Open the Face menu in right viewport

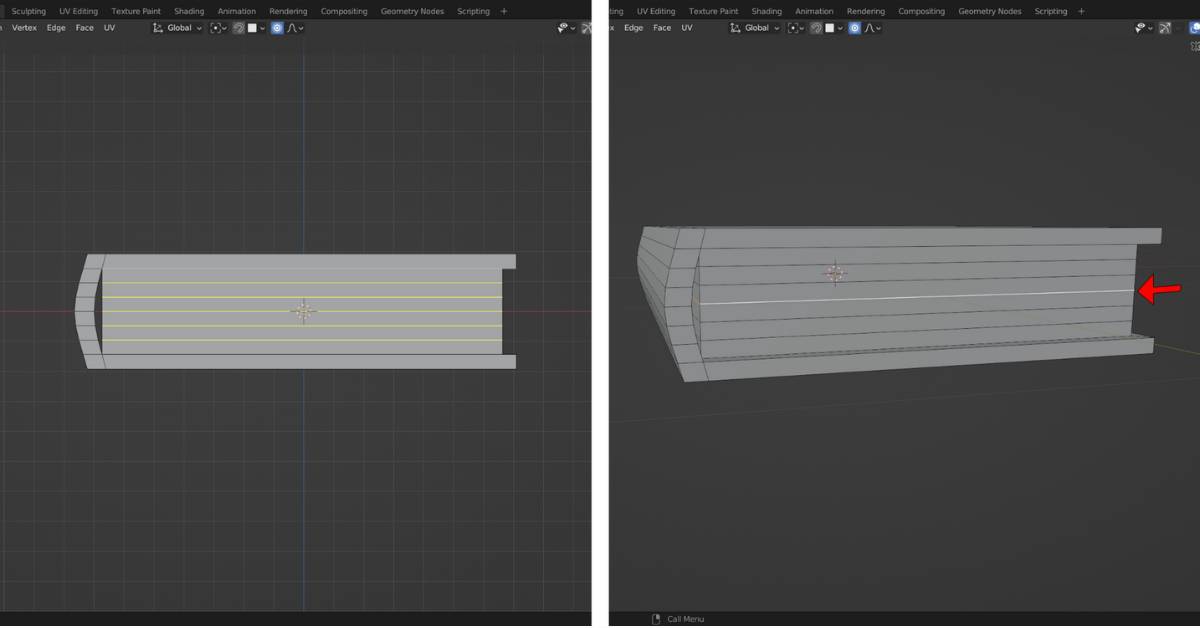(662, 28)
